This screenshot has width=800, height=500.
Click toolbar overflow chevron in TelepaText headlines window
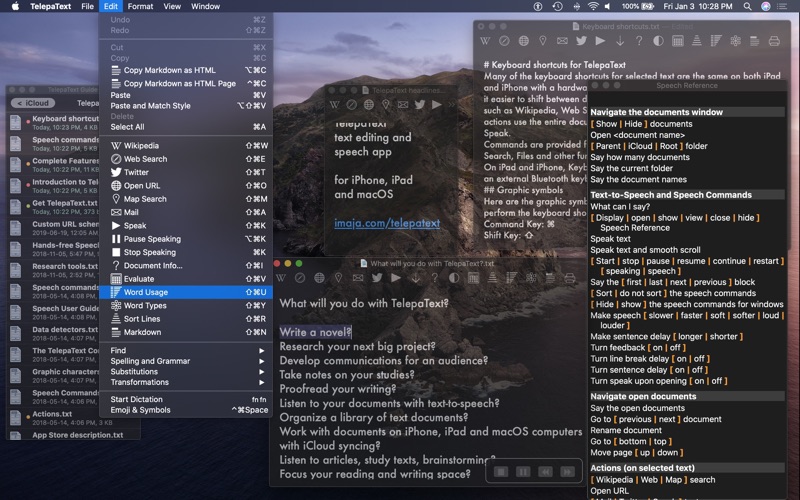(x=452, y=105)
